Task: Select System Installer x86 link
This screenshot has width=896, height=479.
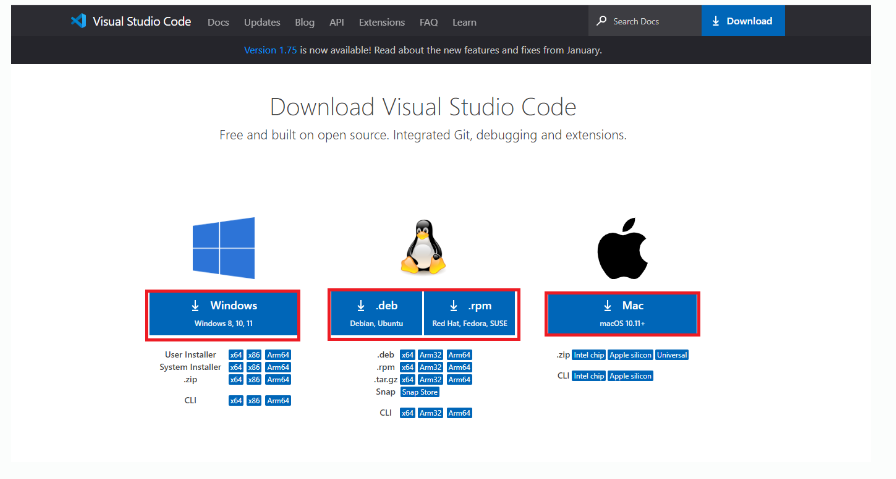Action: (x=254, y=367)
